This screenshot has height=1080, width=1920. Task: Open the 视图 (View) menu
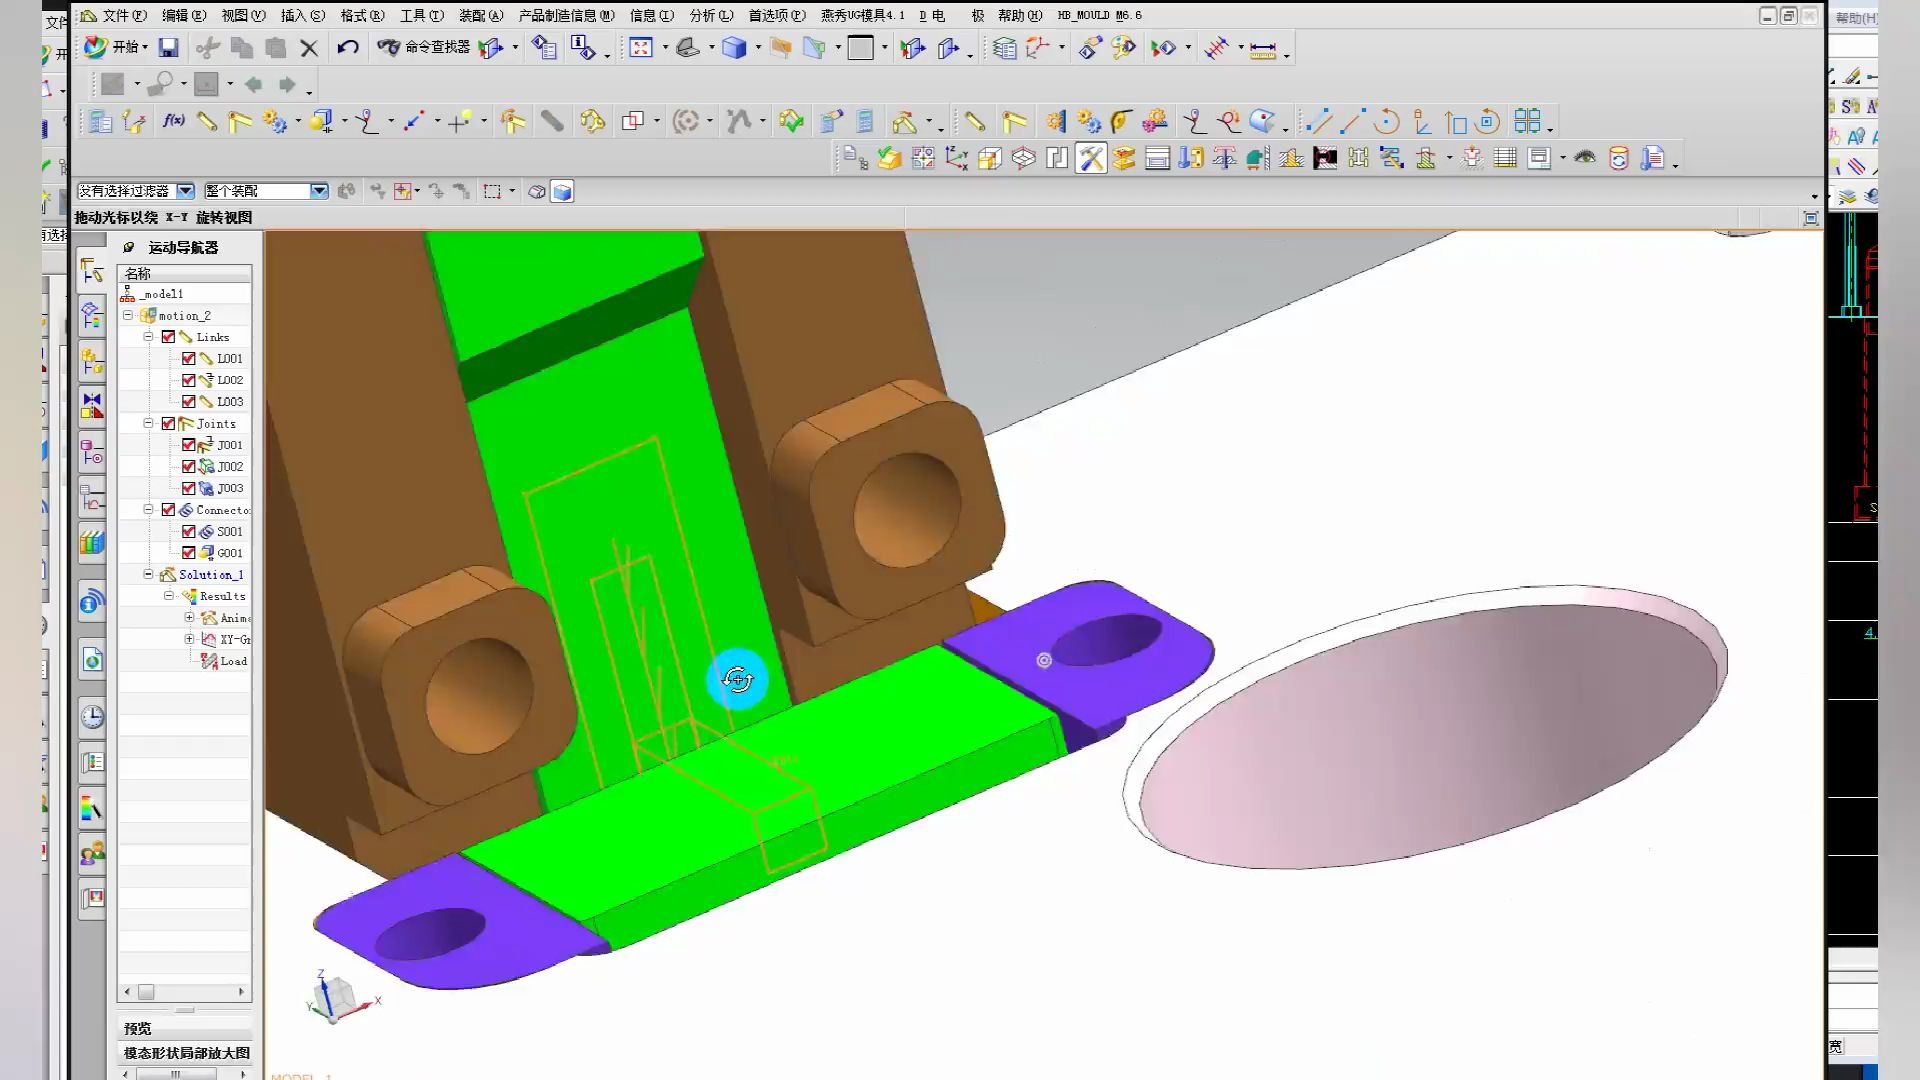coord(242,15)
